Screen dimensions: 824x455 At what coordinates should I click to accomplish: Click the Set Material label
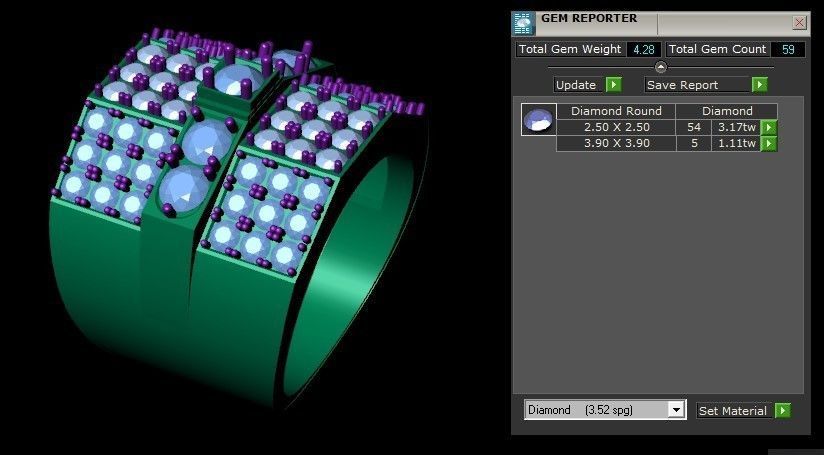point(733,411)
